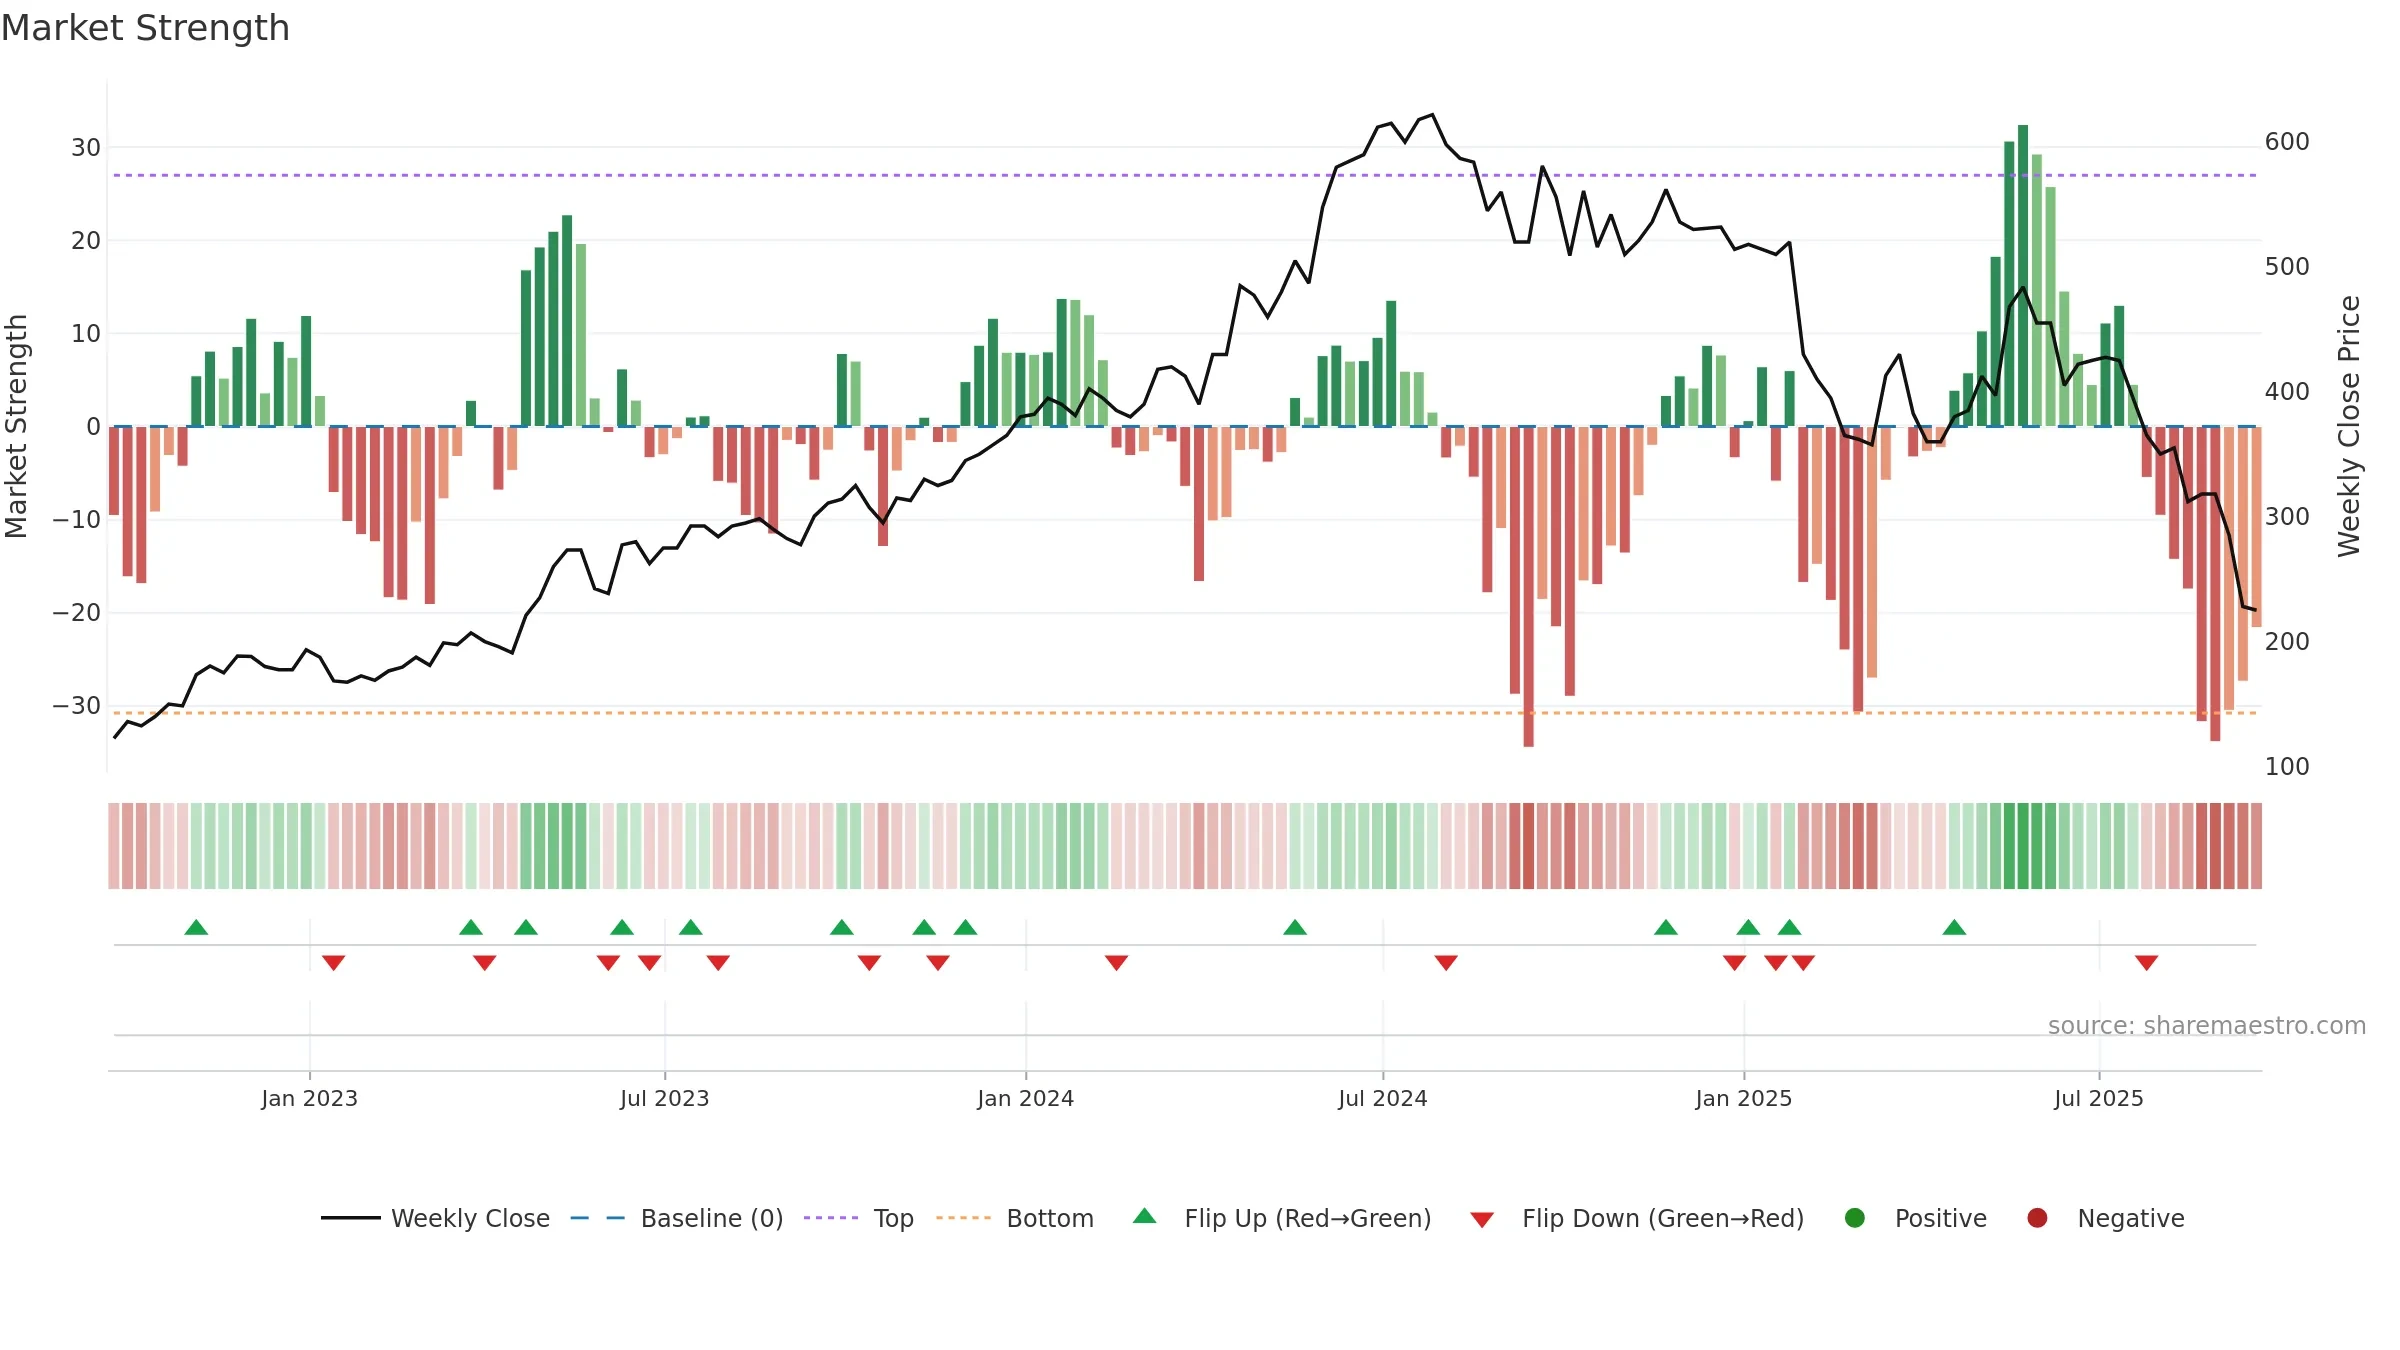Image resolution: width=2400 pixels, height=1350 pixels.
Task: Click the deepest red bar below the Bottom line in 2024
Action: tap(1529, 587)
